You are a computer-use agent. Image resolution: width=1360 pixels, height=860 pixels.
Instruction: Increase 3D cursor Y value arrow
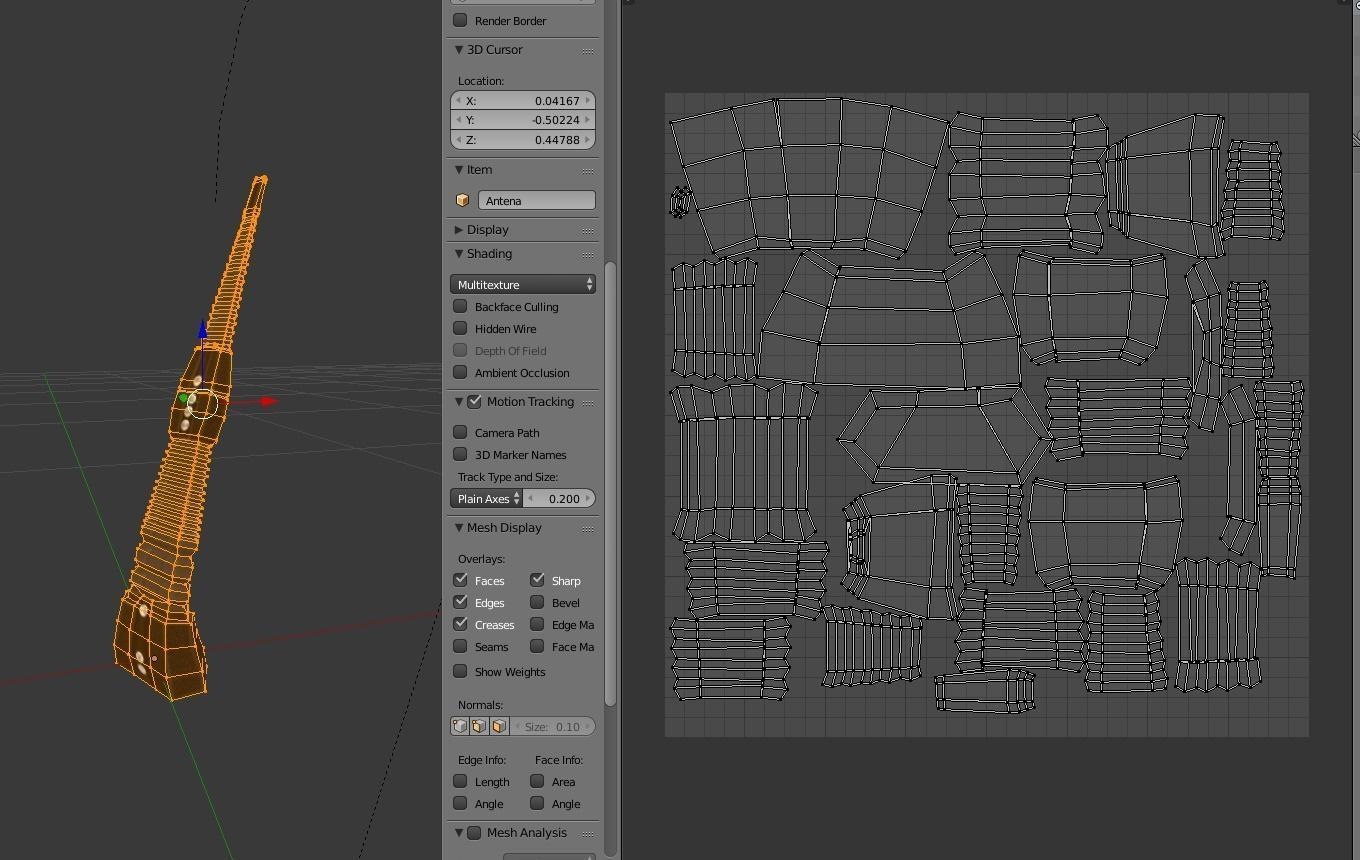(588, 120)
